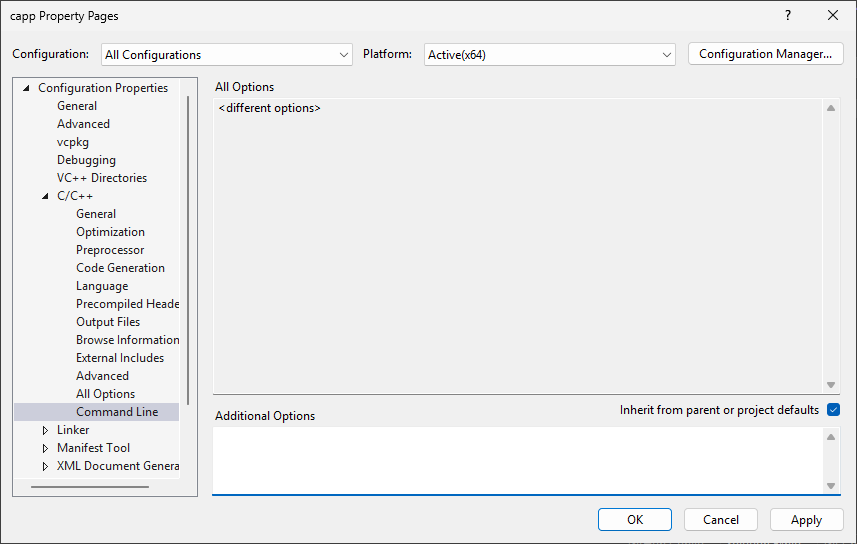Open the Platform dropdown
The height and width of the screenshot is (544, 857).
[x=549, y=55]
